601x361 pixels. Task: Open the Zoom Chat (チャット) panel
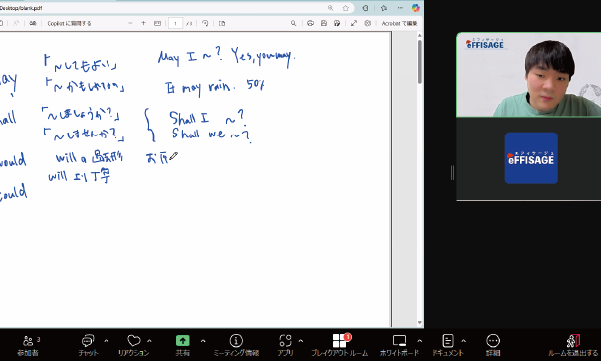(x=88, y=345)
